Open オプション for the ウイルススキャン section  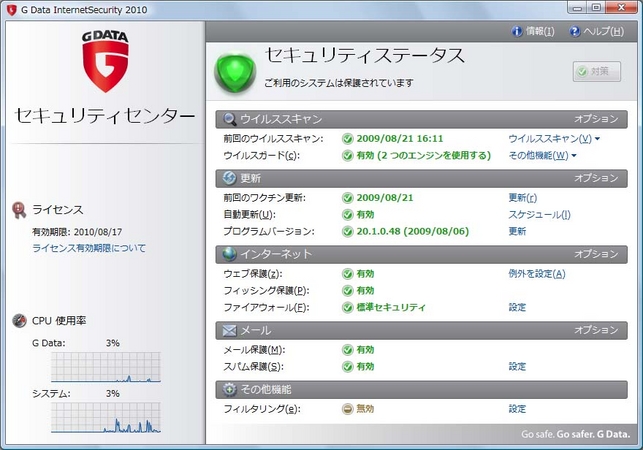[596, 119]
